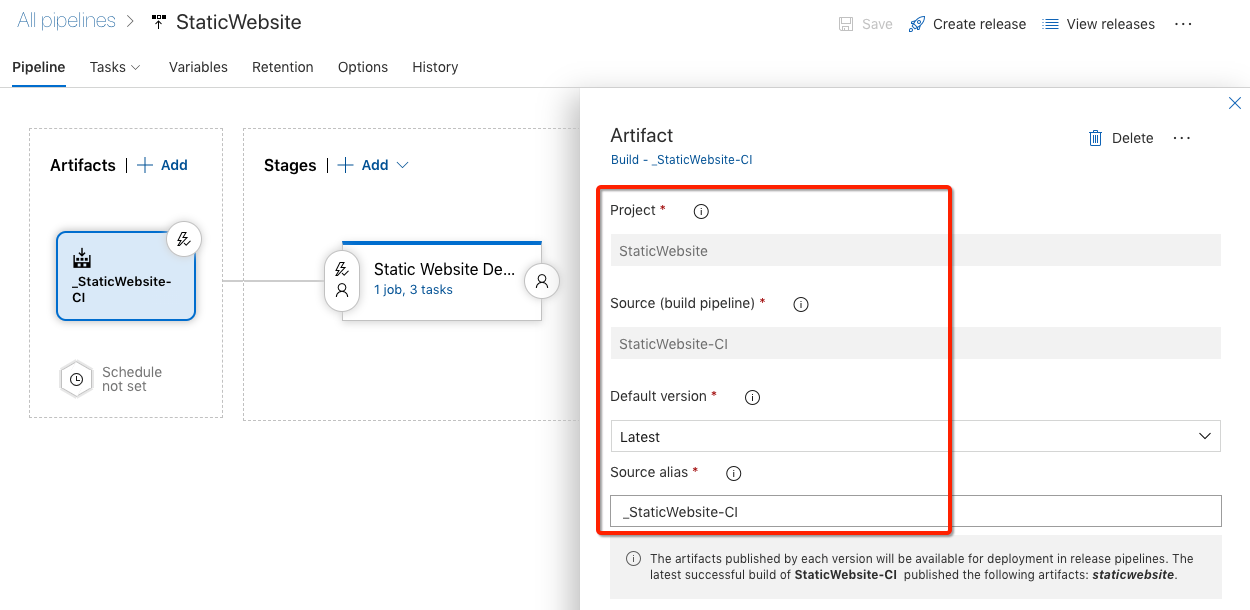Expand the Default version dropdown

(x=1204, y=437)
